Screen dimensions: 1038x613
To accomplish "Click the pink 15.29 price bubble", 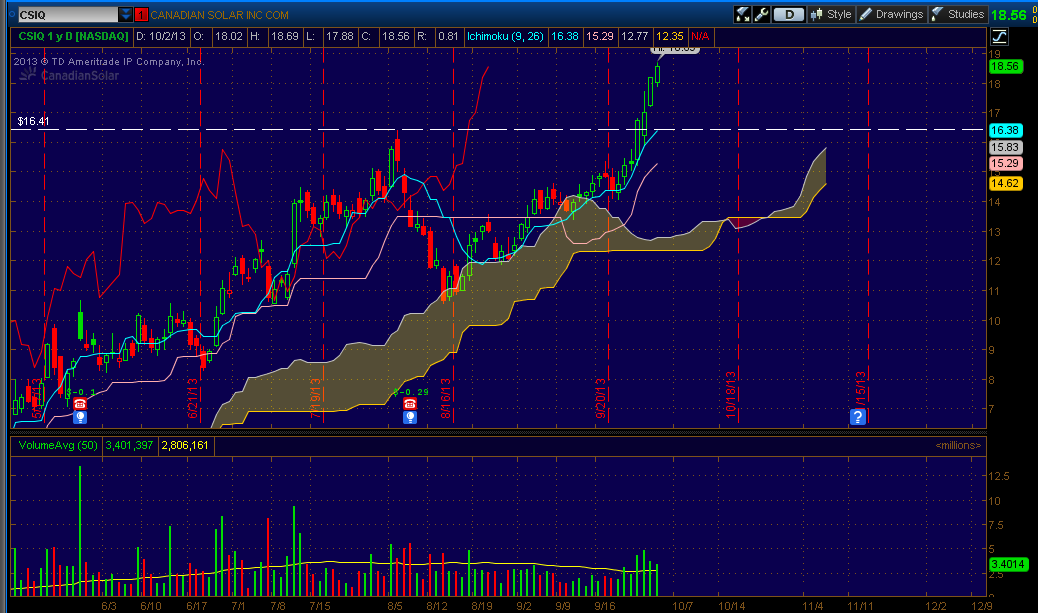I will [x=1005, y=164].
